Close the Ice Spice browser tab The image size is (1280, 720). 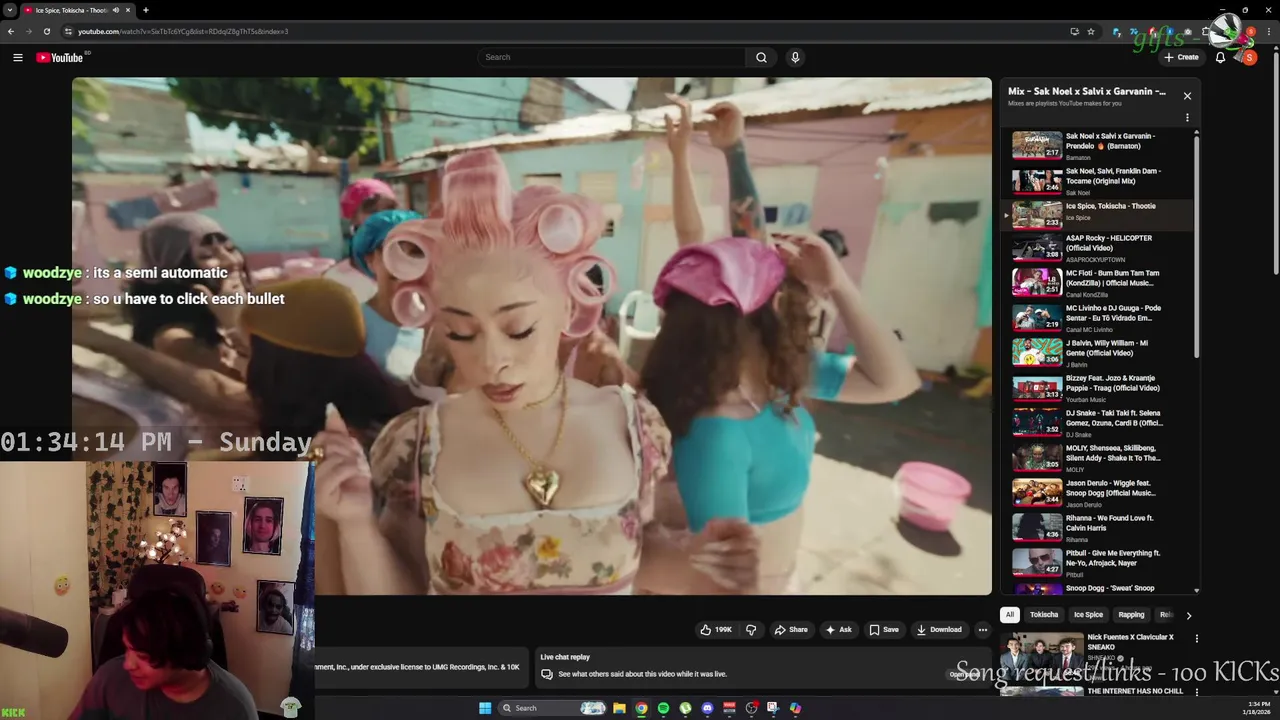point(128,10)
